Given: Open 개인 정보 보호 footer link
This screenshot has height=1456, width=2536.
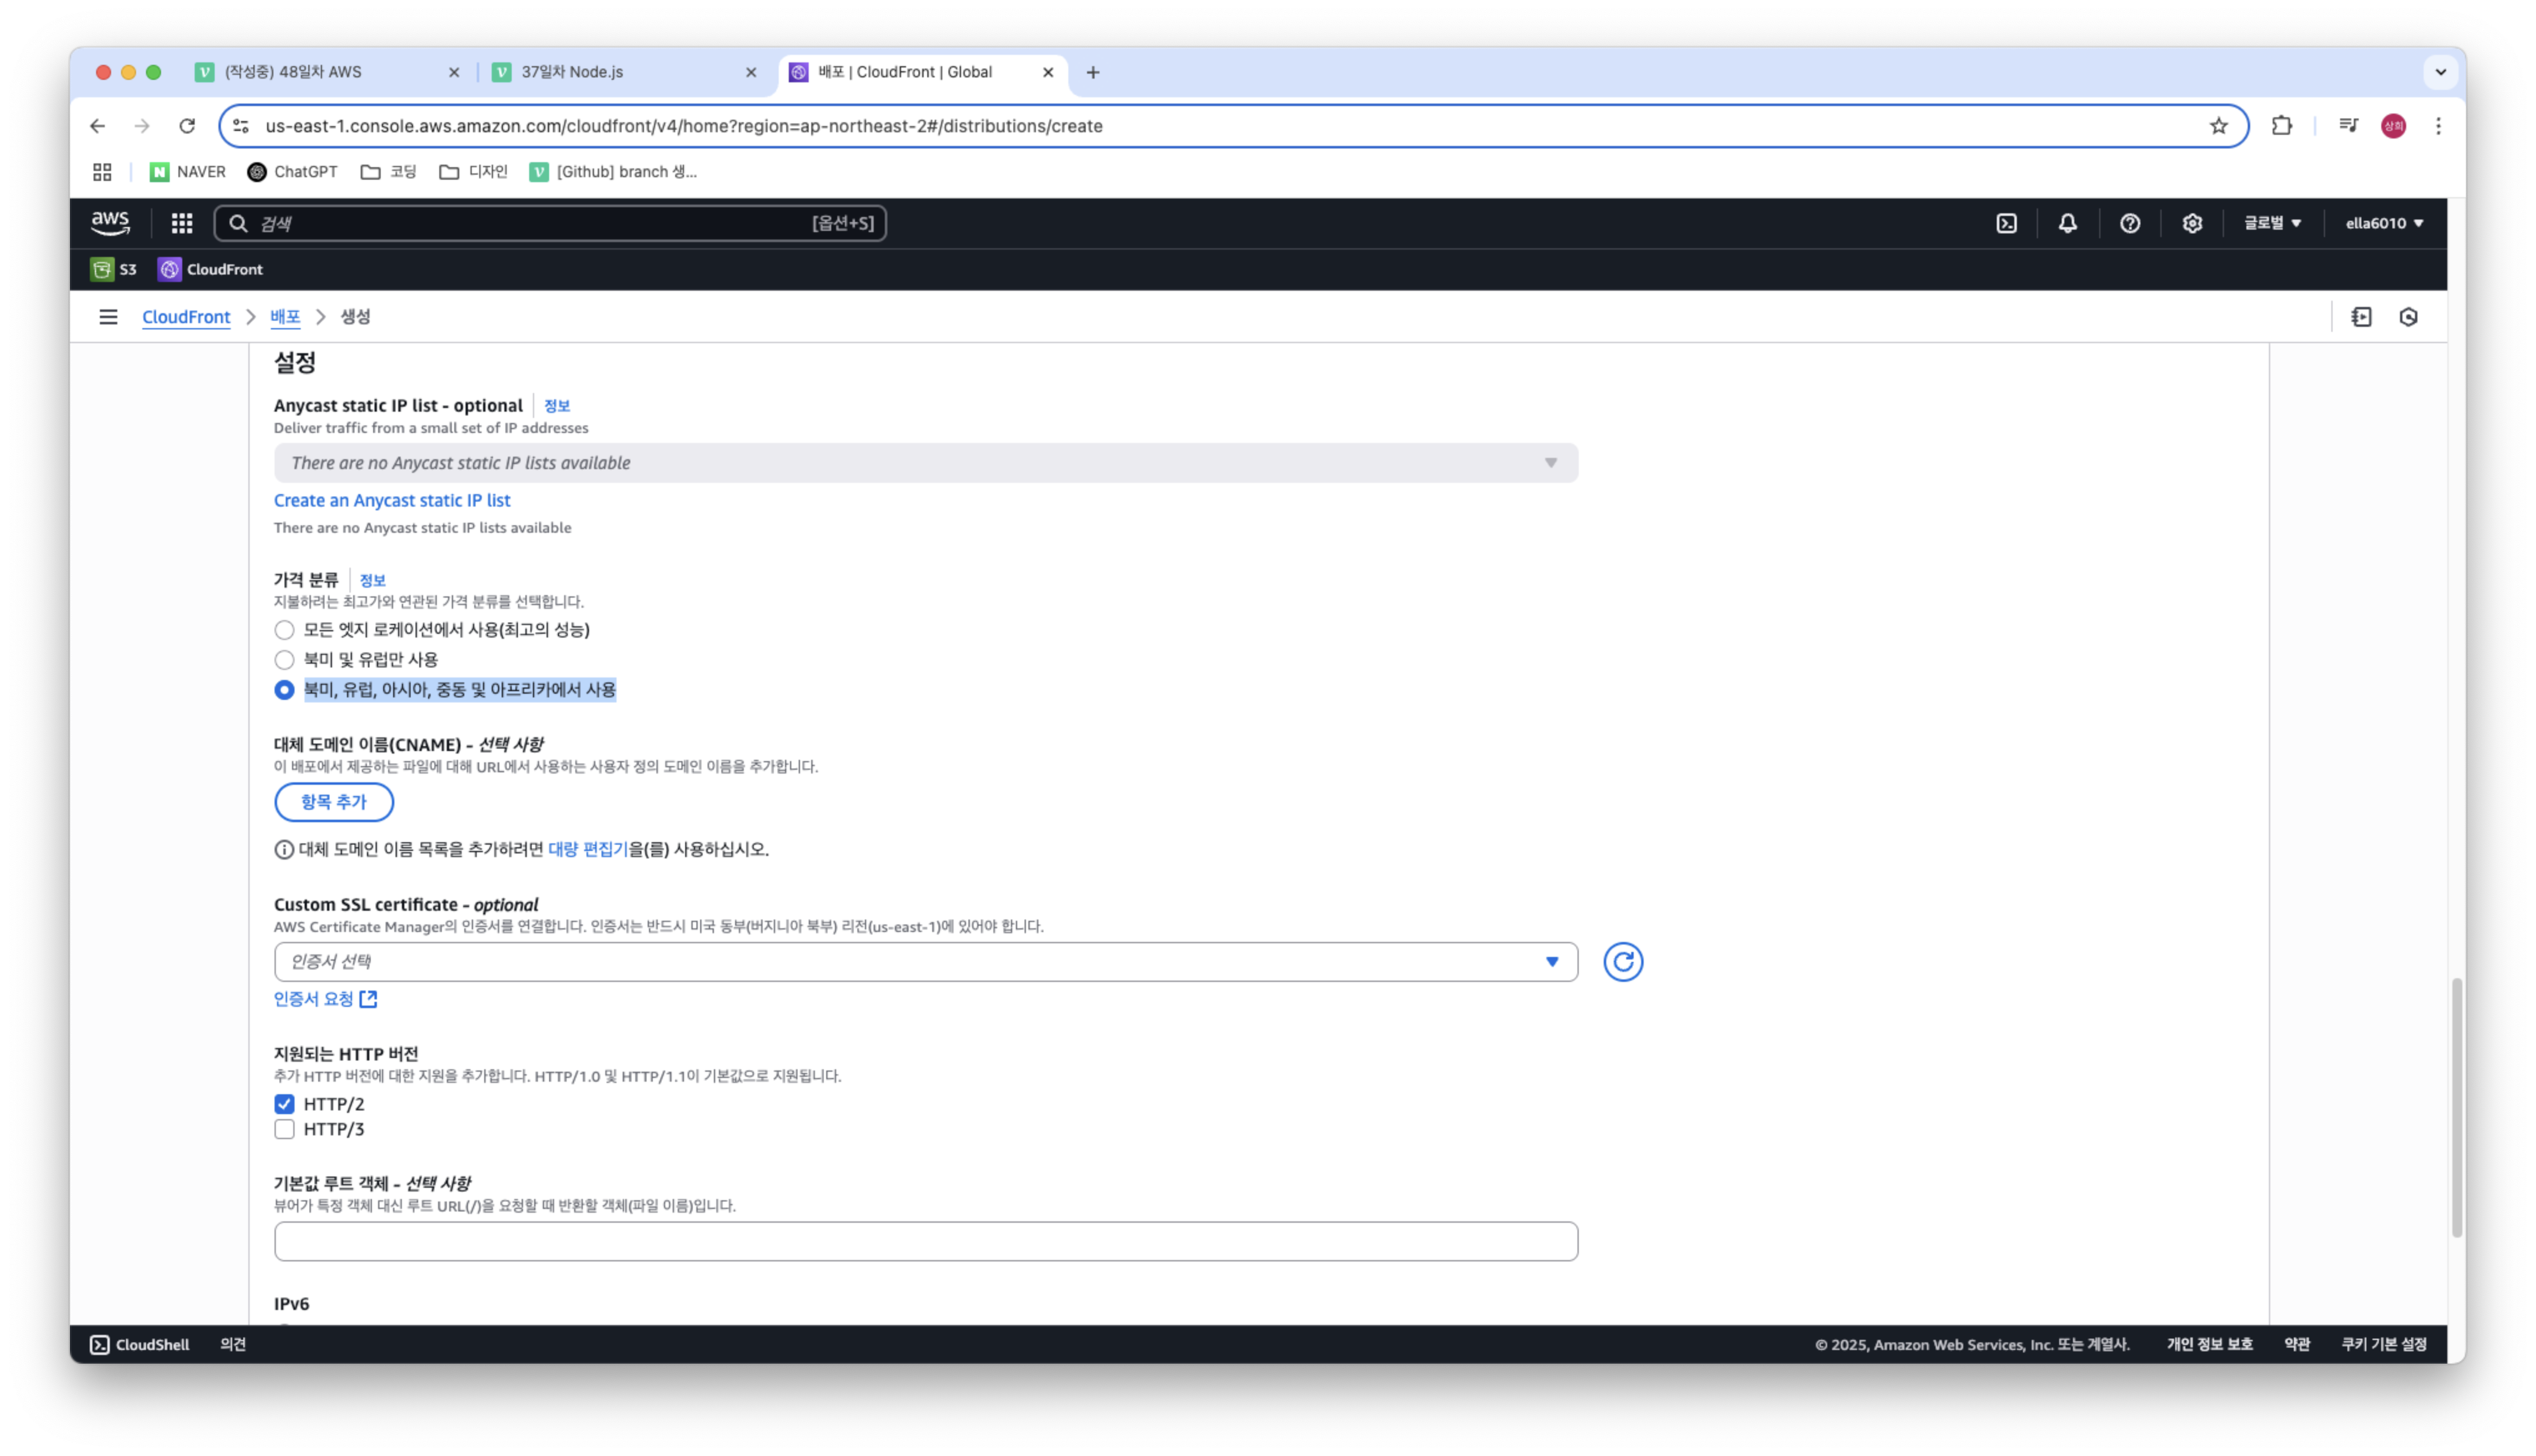Looking at the screenshot, I should coord(2209,1345).
